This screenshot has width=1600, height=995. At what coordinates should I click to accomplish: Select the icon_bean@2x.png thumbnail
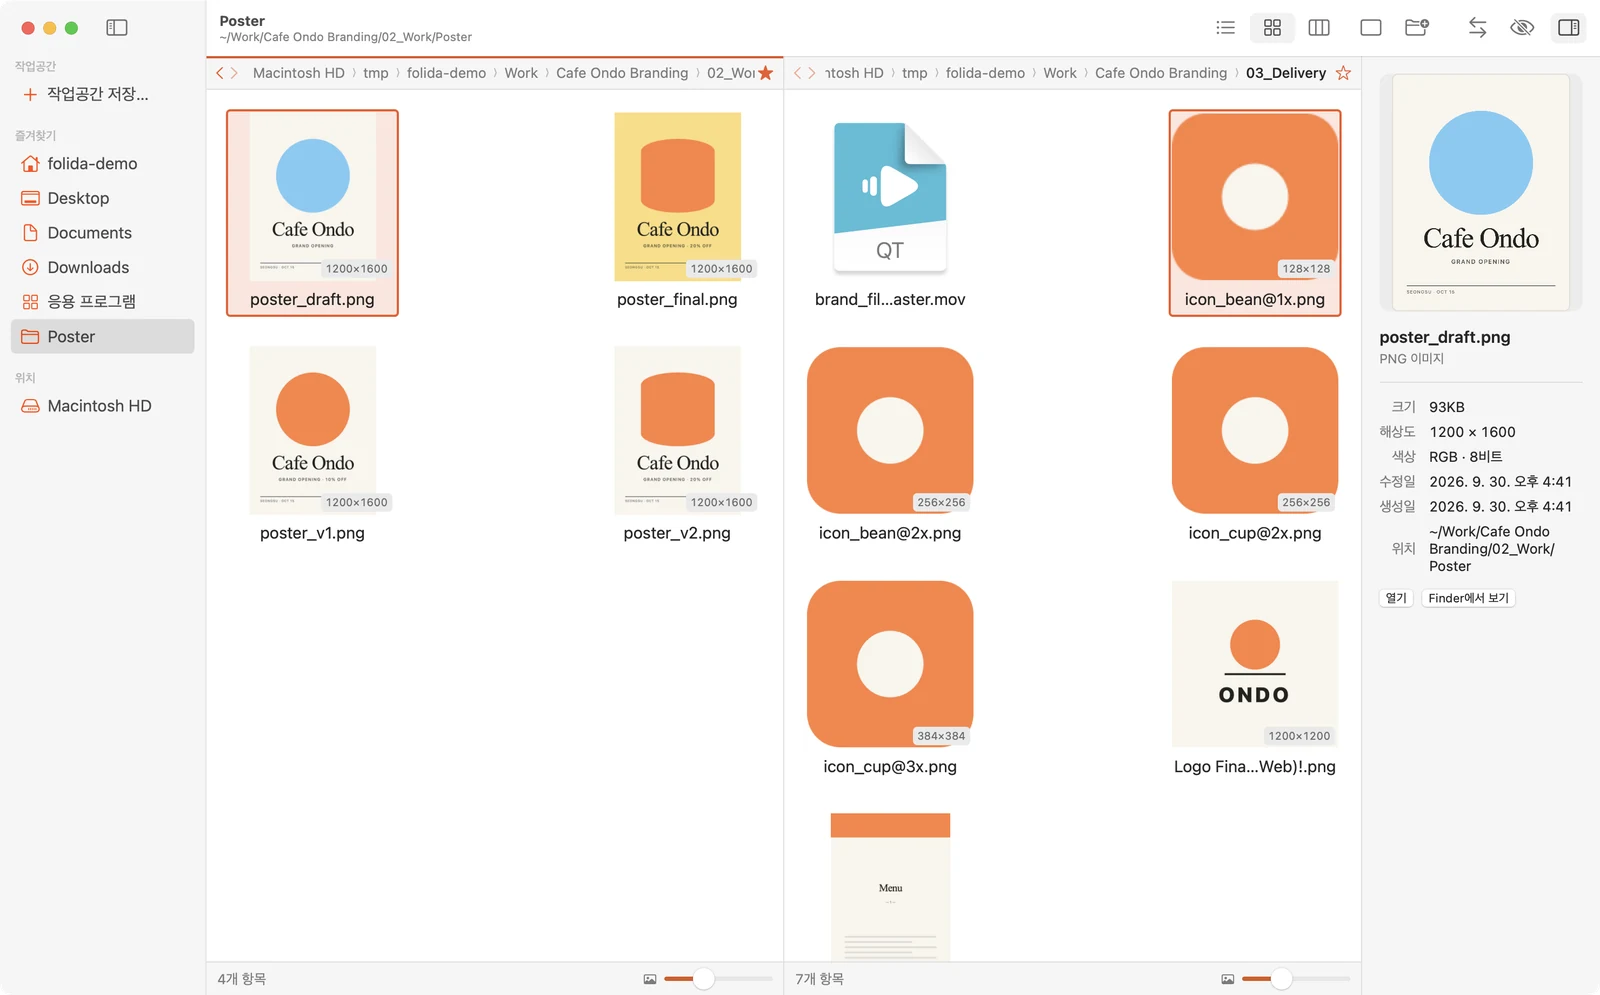coord(890,430)
